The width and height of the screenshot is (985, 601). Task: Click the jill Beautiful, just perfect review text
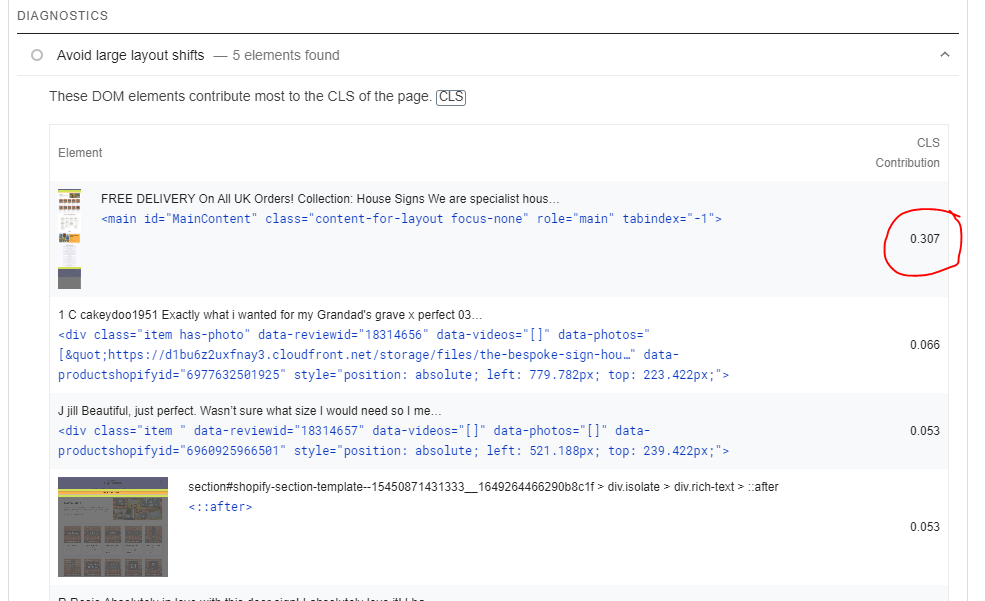coord(250,411)
